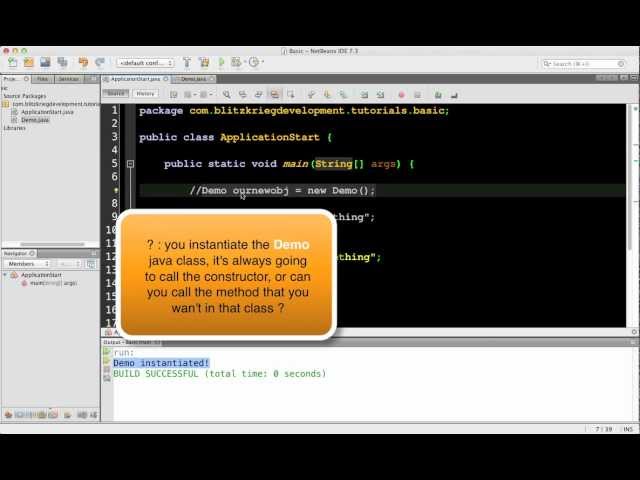Image resolution: width=640 pixels, height=480 pixels.
Task: Run the project with green play icon
Action: (221, 62)
